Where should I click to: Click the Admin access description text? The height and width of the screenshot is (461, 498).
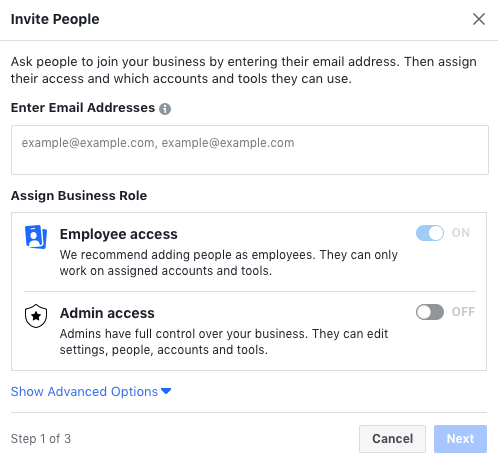[224, 342]
